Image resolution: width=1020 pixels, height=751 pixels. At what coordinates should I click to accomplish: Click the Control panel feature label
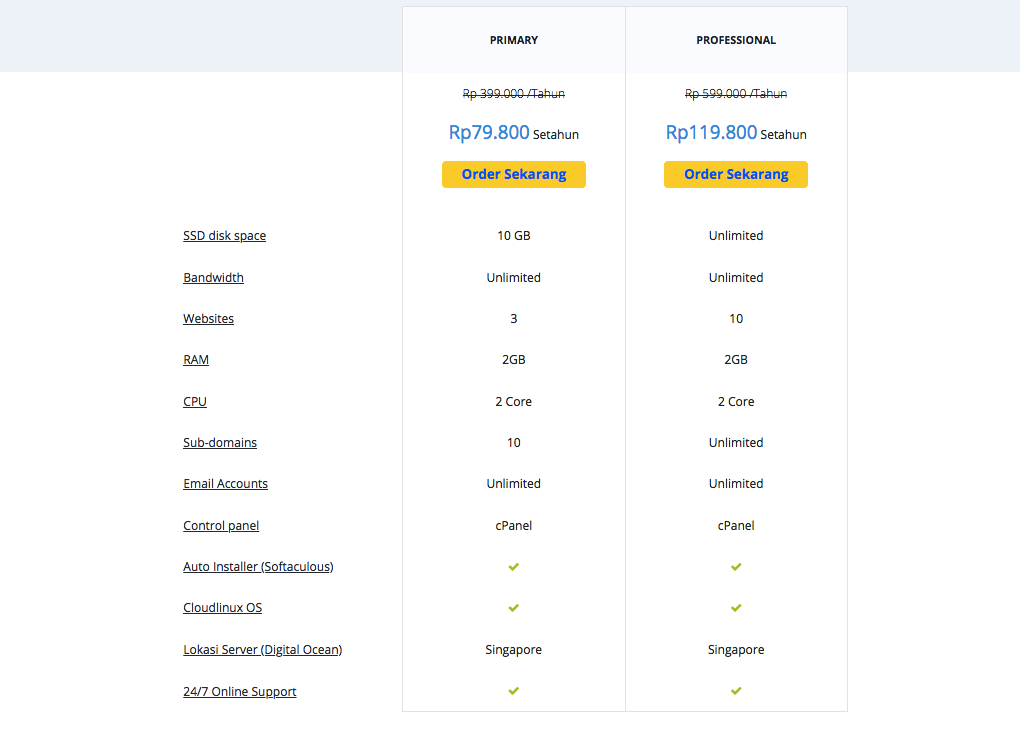(x=221, y=526)
